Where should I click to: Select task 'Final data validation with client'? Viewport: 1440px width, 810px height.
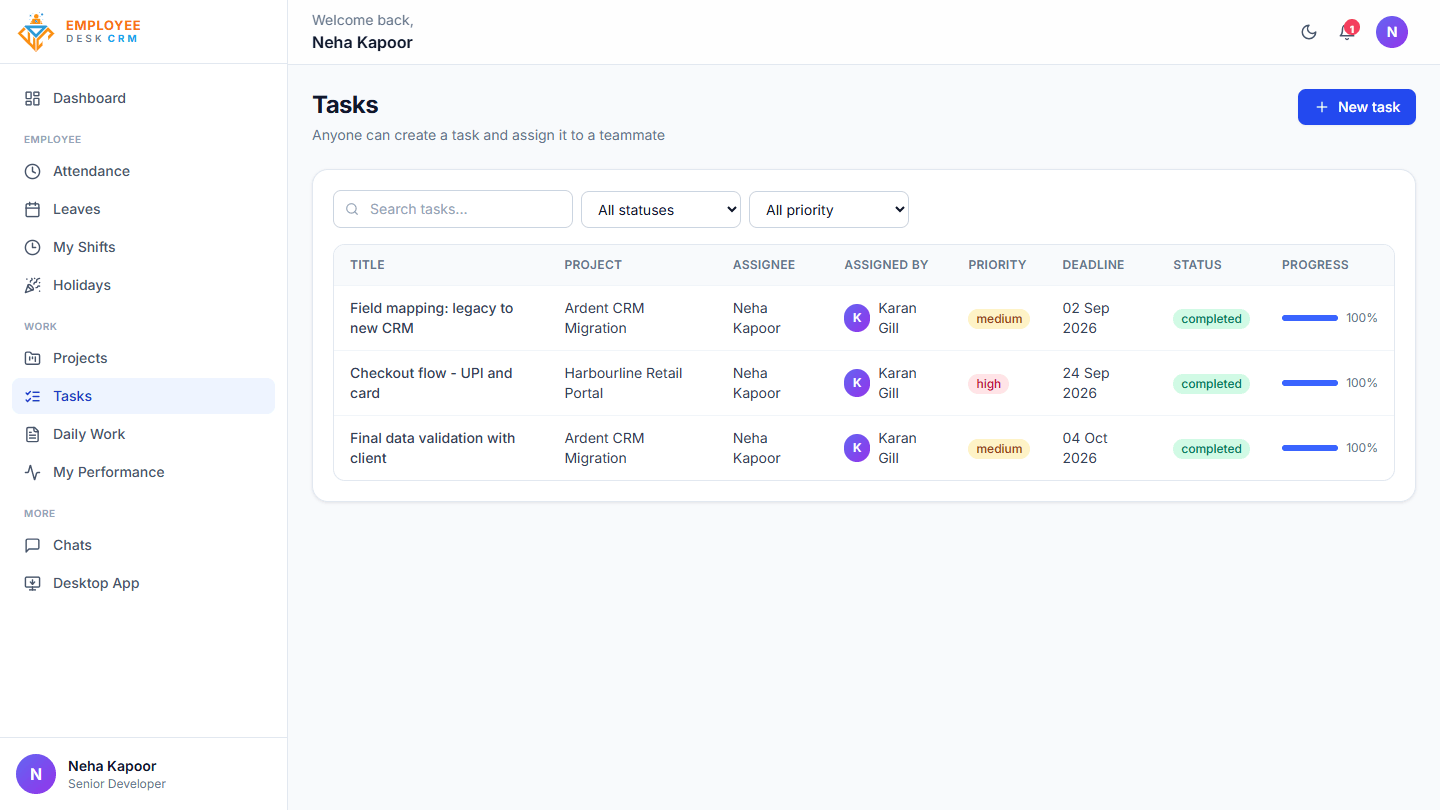[x=433, y=448]
